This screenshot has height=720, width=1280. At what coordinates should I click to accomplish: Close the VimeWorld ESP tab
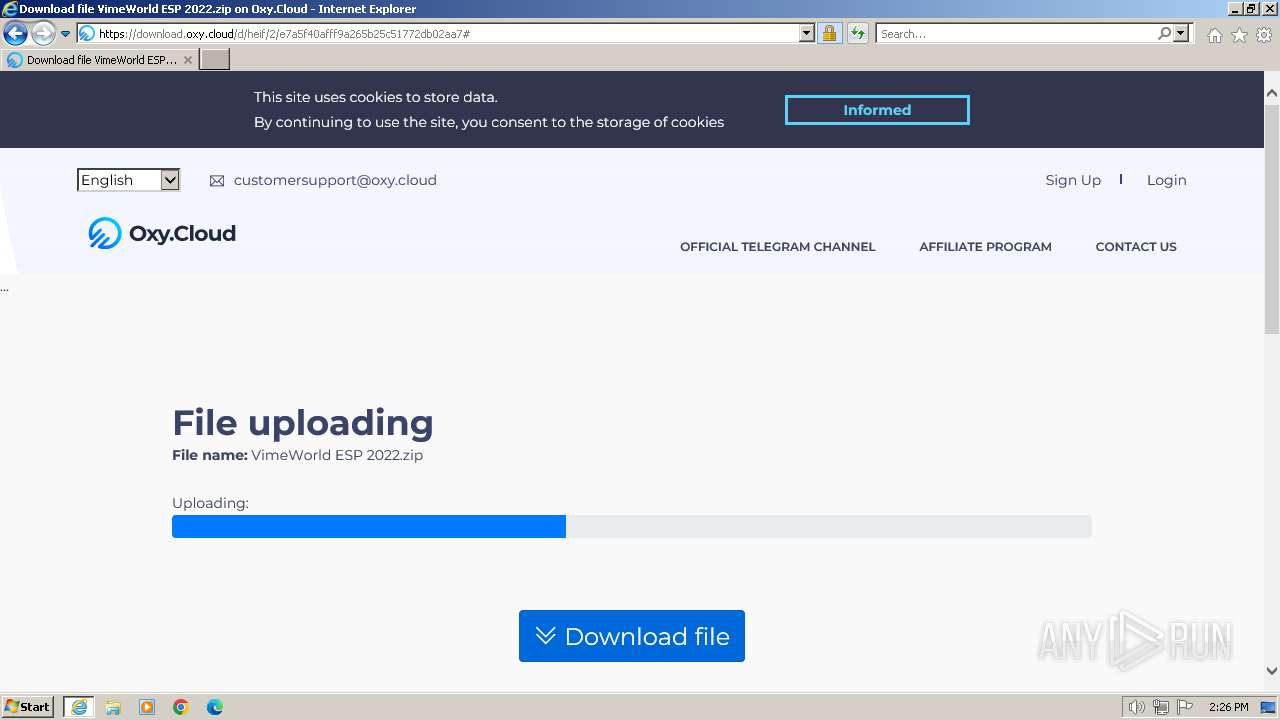187,60
